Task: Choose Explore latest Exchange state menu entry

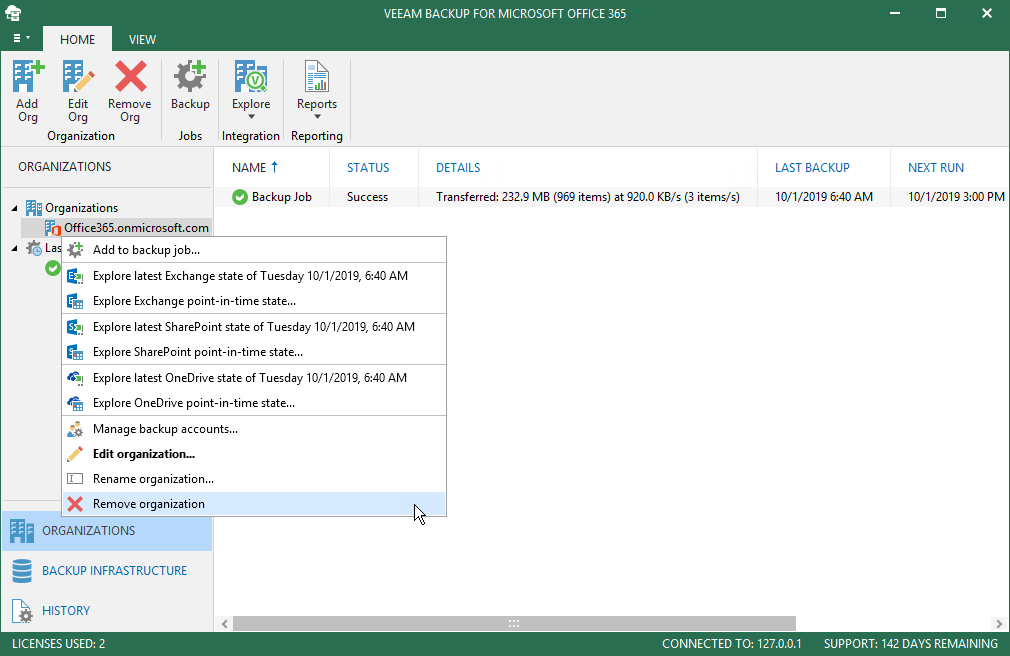Action: [254, 276]
